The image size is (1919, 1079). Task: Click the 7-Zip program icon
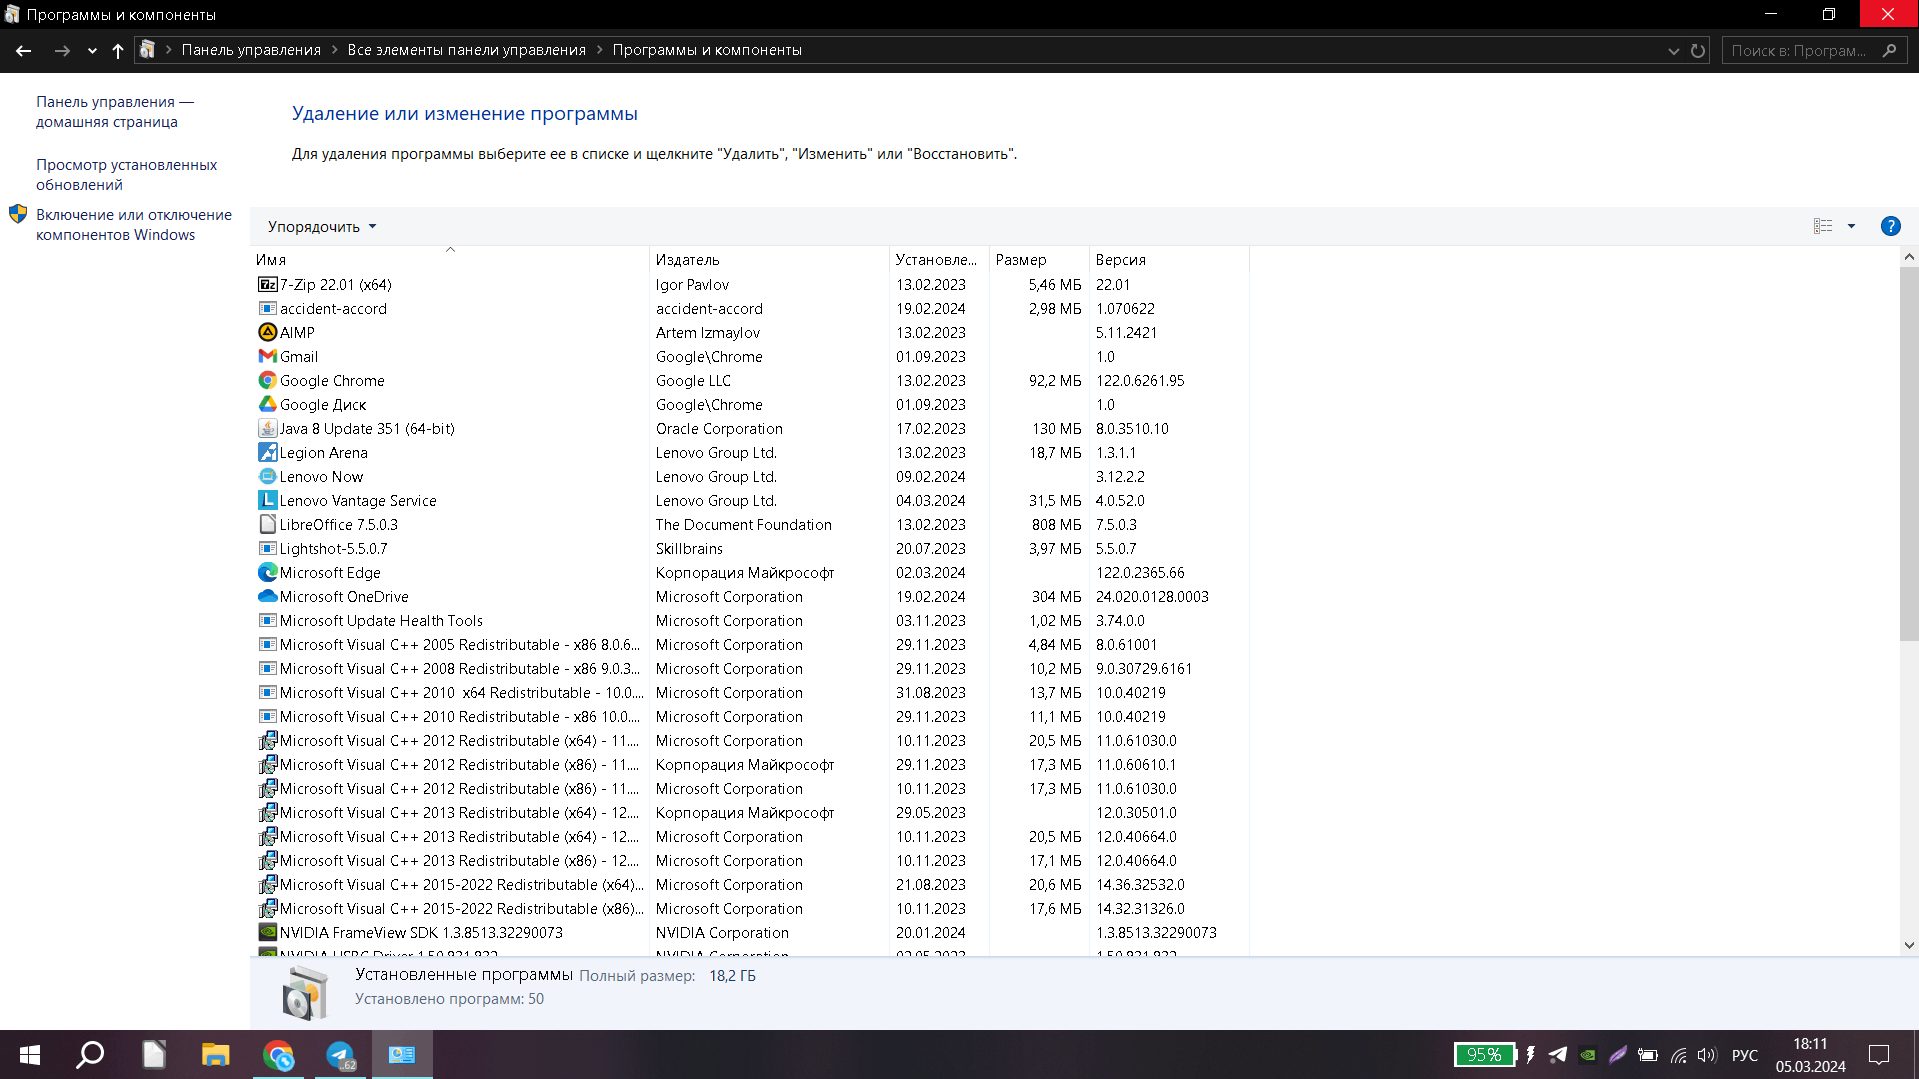pyautogui.click(x=267, y=284)
